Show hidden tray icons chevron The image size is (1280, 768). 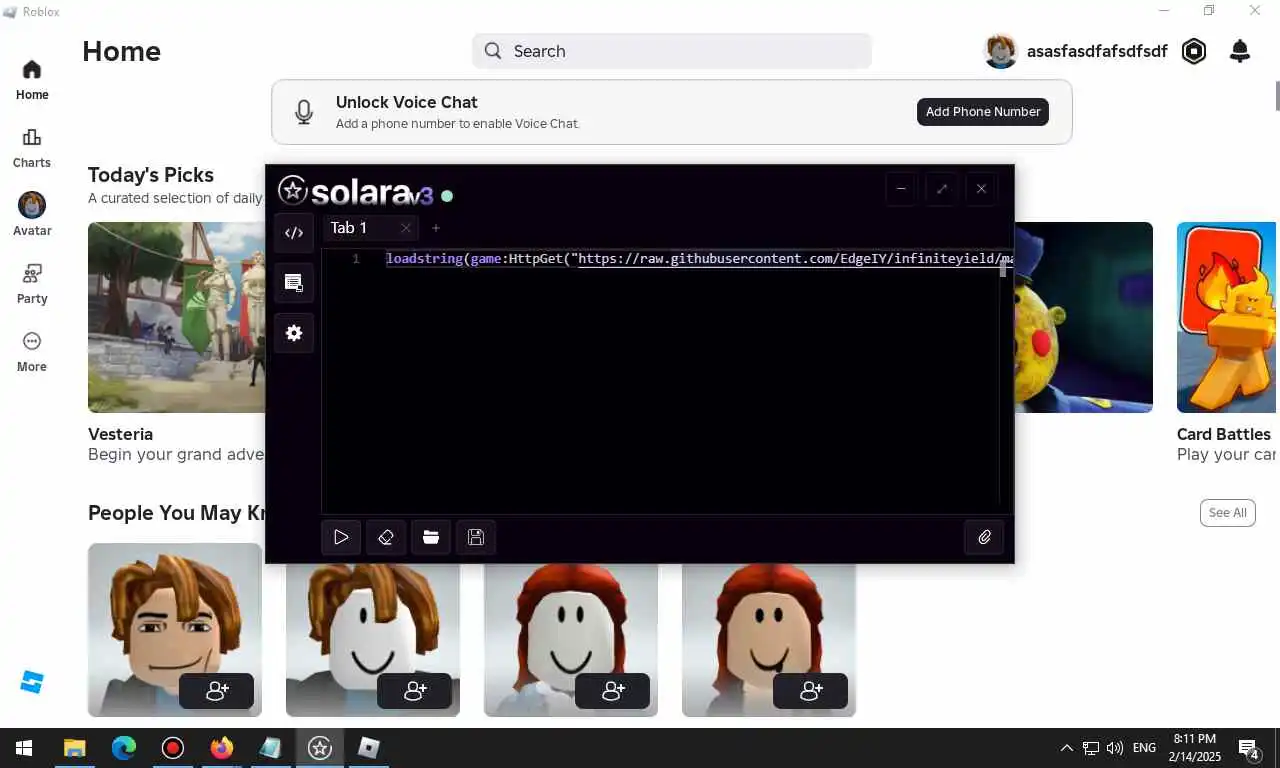click(x=1066, y=748)
